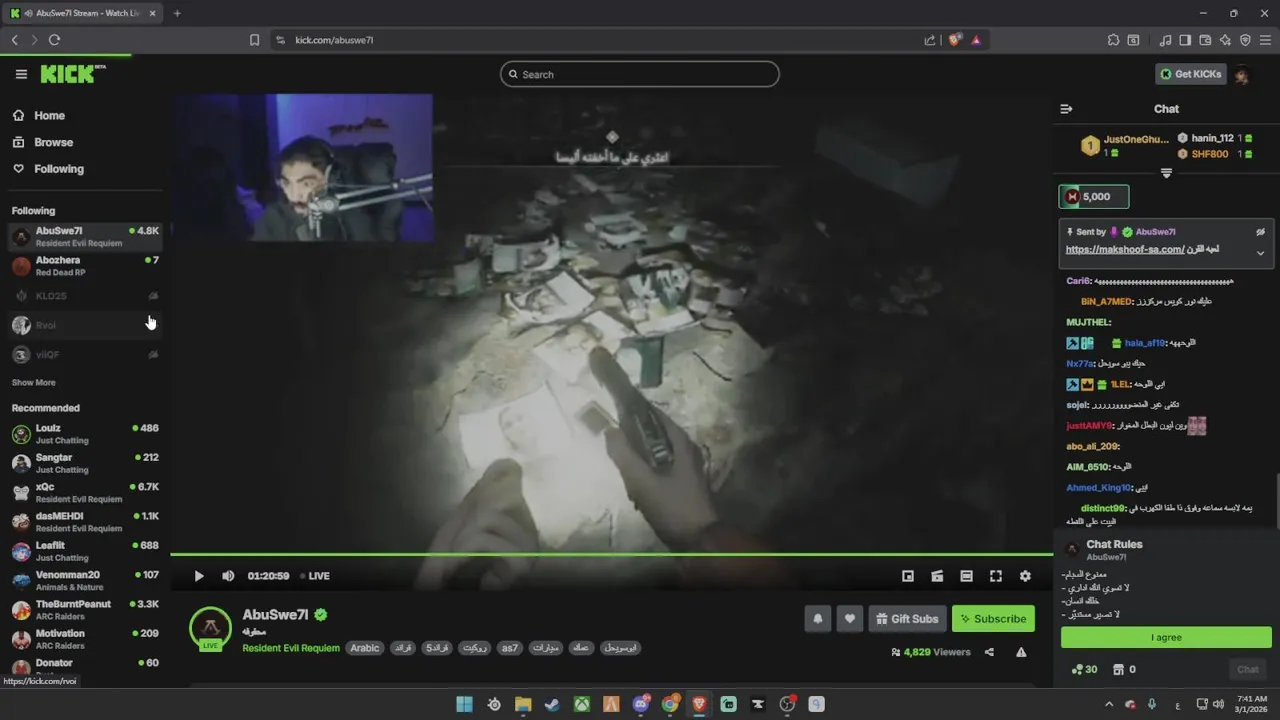Create a clip with clapperboard icon

937,576
